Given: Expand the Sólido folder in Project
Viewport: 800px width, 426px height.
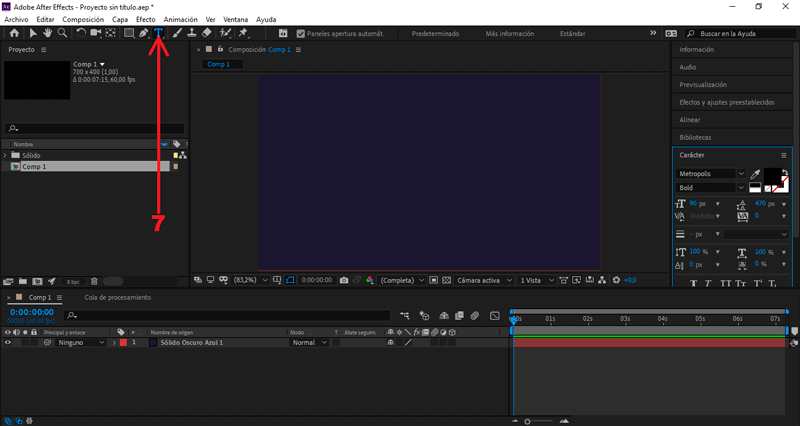Looking at the screenshot, I should point(6,156).
